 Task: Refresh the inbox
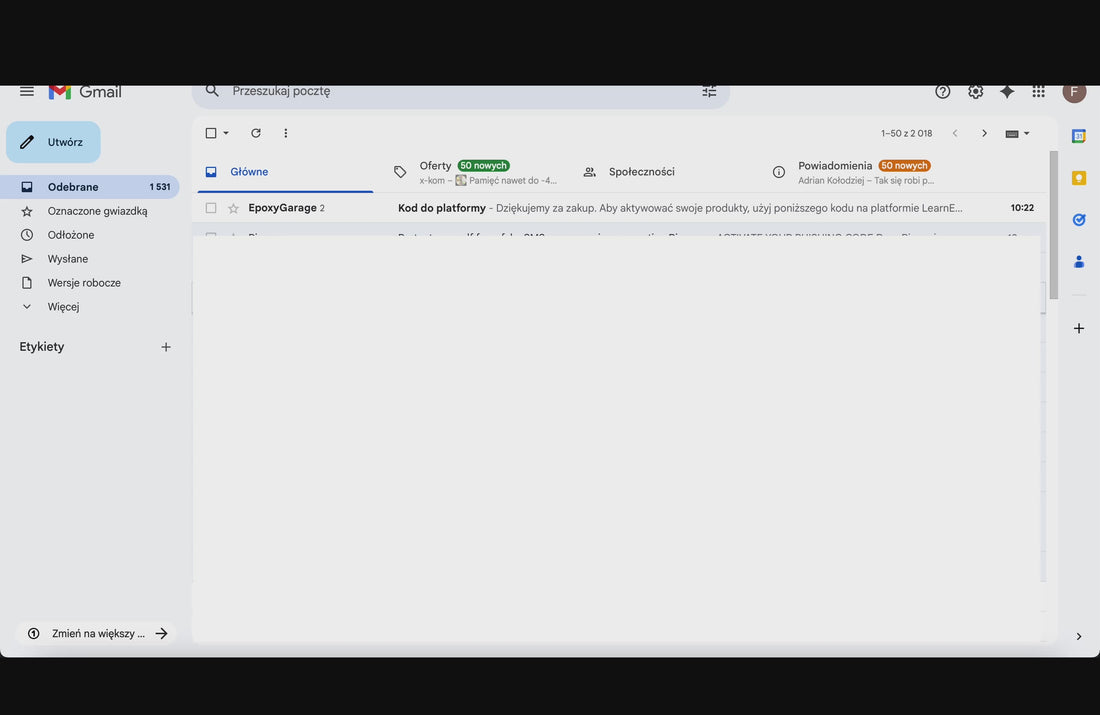[256, 133]
